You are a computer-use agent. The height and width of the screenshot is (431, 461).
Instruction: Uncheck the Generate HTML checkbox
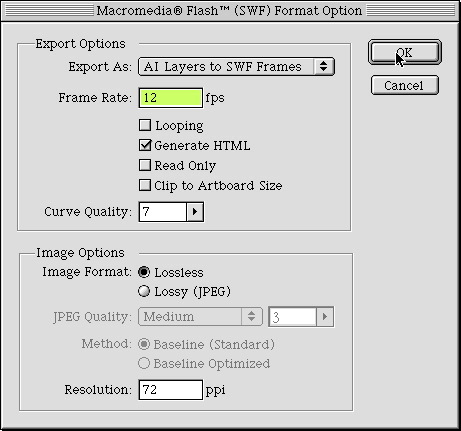145,145
